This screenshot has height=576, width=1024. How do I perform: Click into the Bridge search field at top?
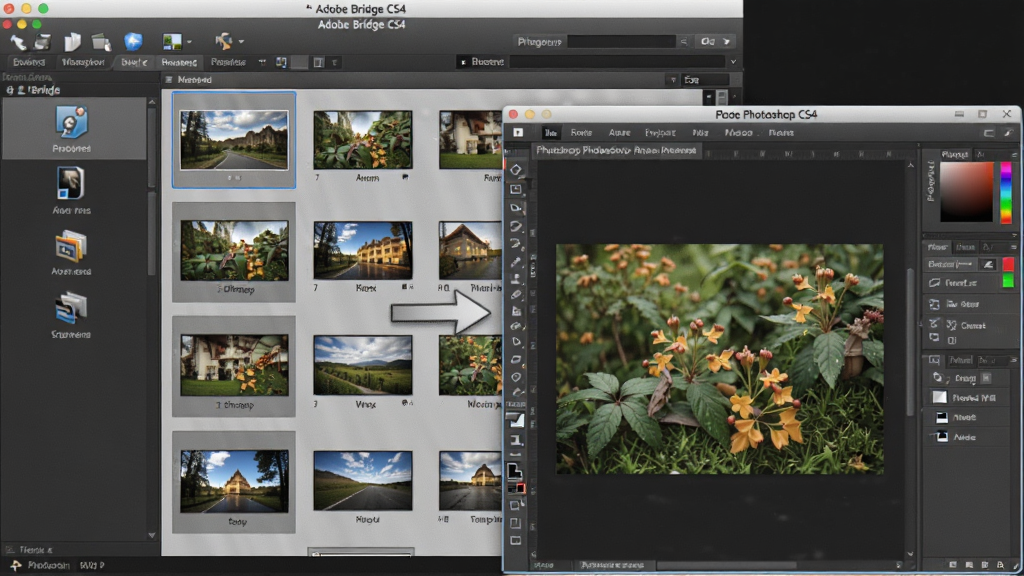tap(621, 41)
